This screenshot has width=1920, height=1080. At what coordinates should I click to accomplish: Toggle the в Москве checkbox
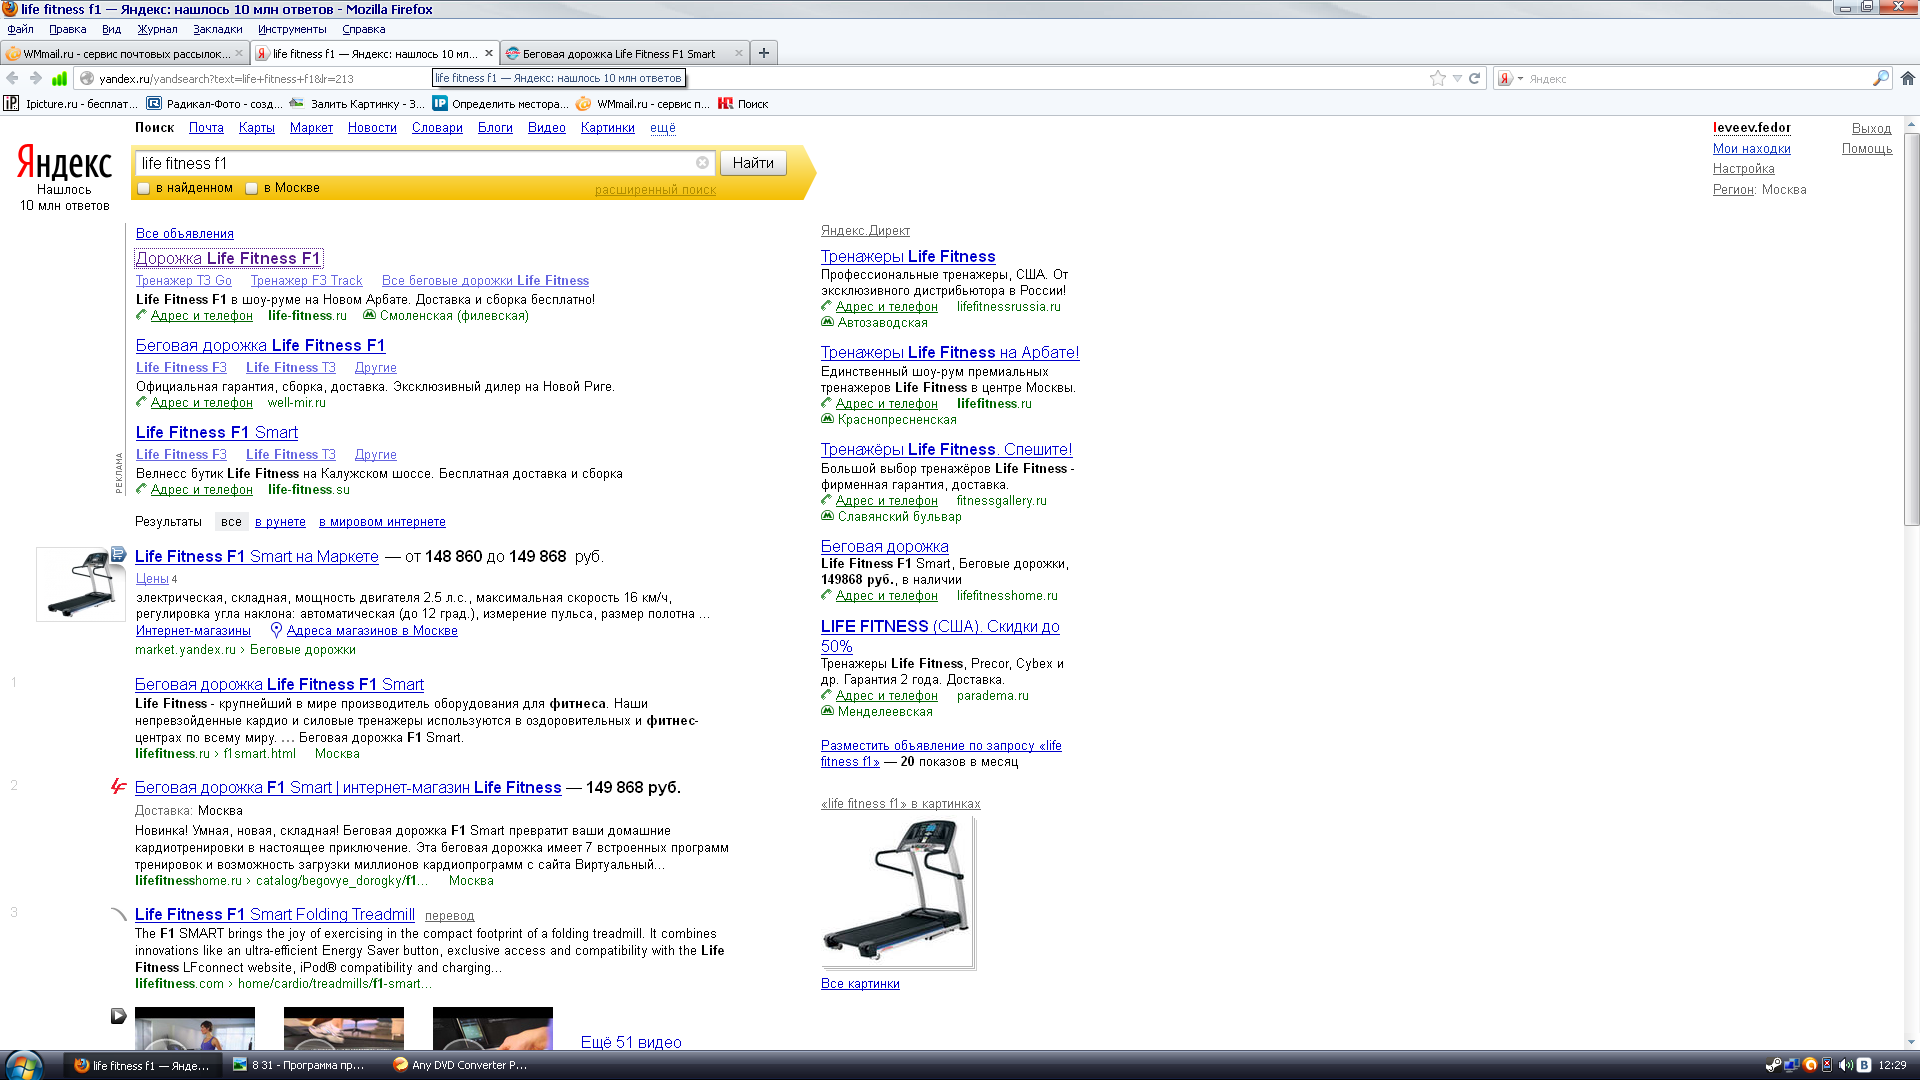(x=252, y=188)
